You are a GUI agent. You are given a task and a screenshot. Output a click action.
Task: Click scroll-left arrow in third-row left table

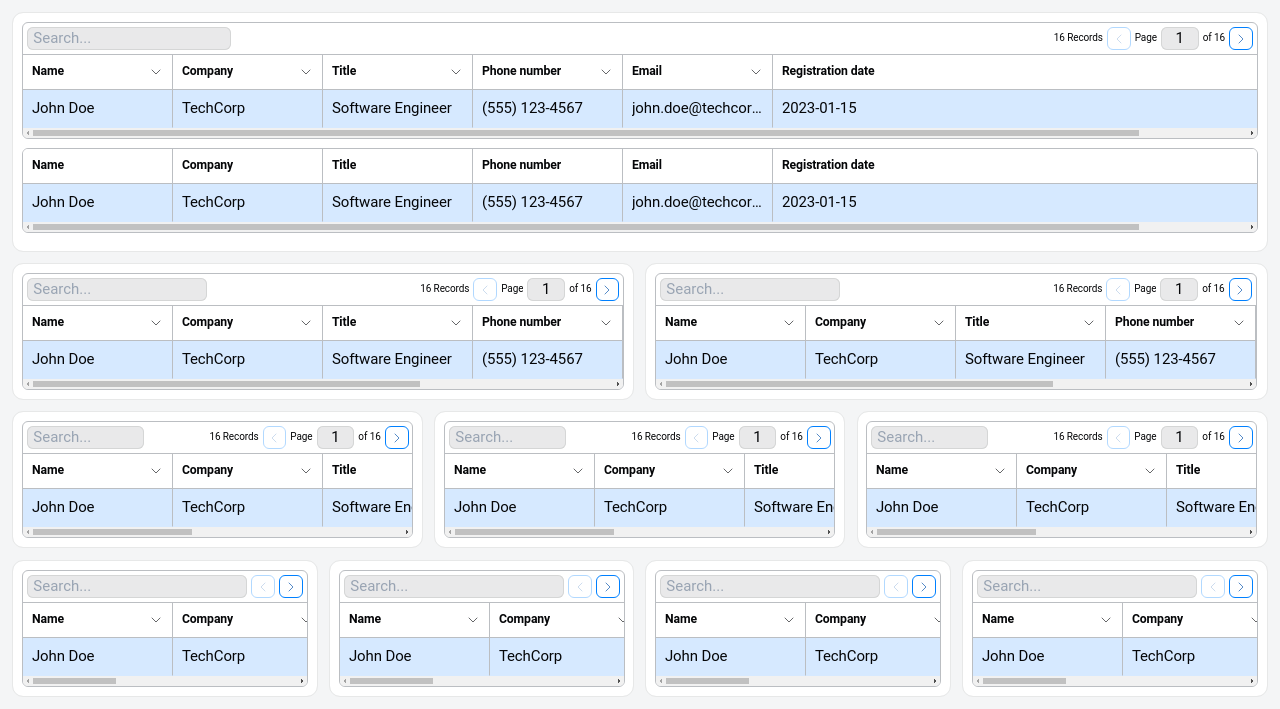(x=28, y=532)
